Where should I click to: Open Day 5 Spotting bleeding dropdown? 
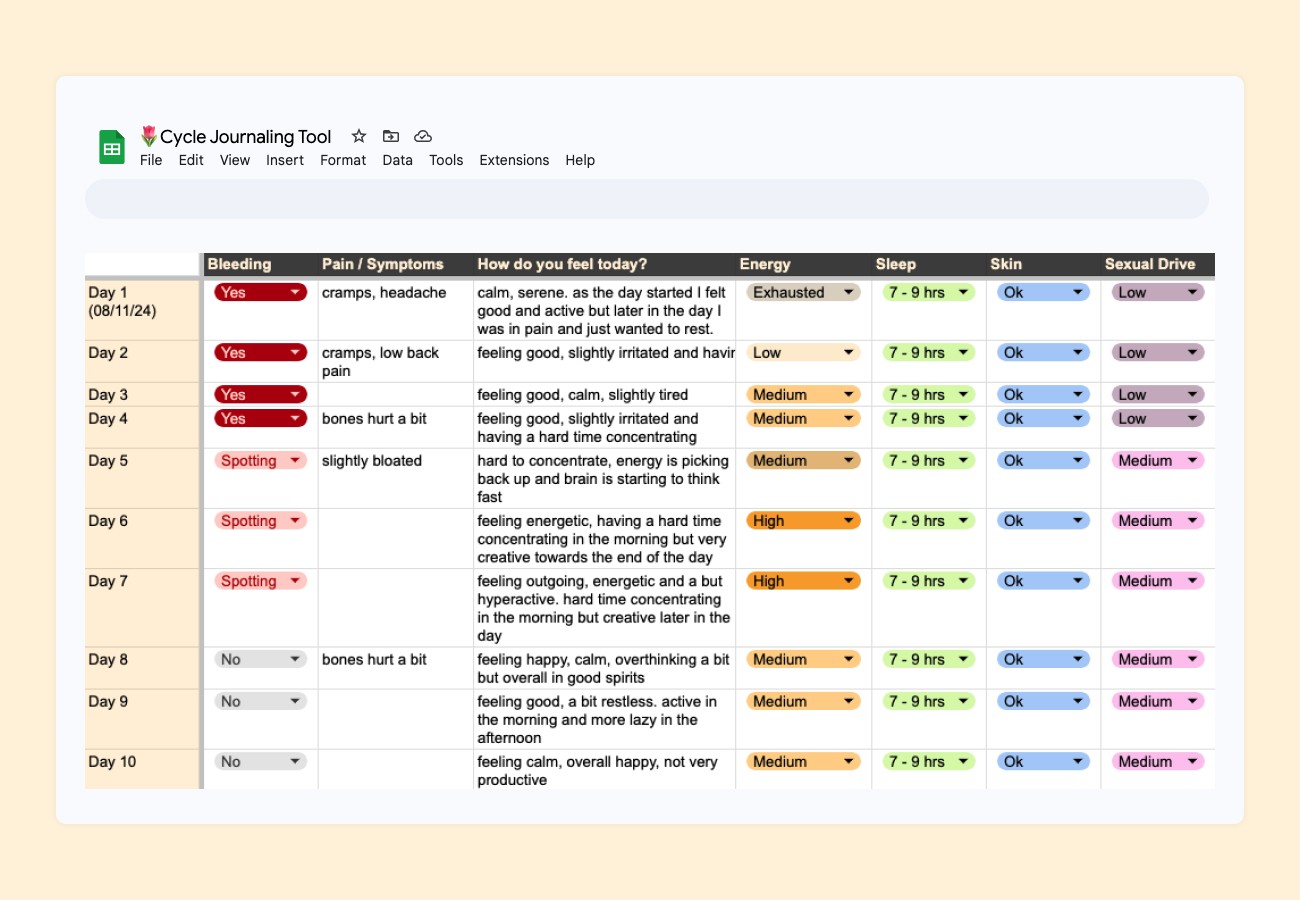point(261,460)
